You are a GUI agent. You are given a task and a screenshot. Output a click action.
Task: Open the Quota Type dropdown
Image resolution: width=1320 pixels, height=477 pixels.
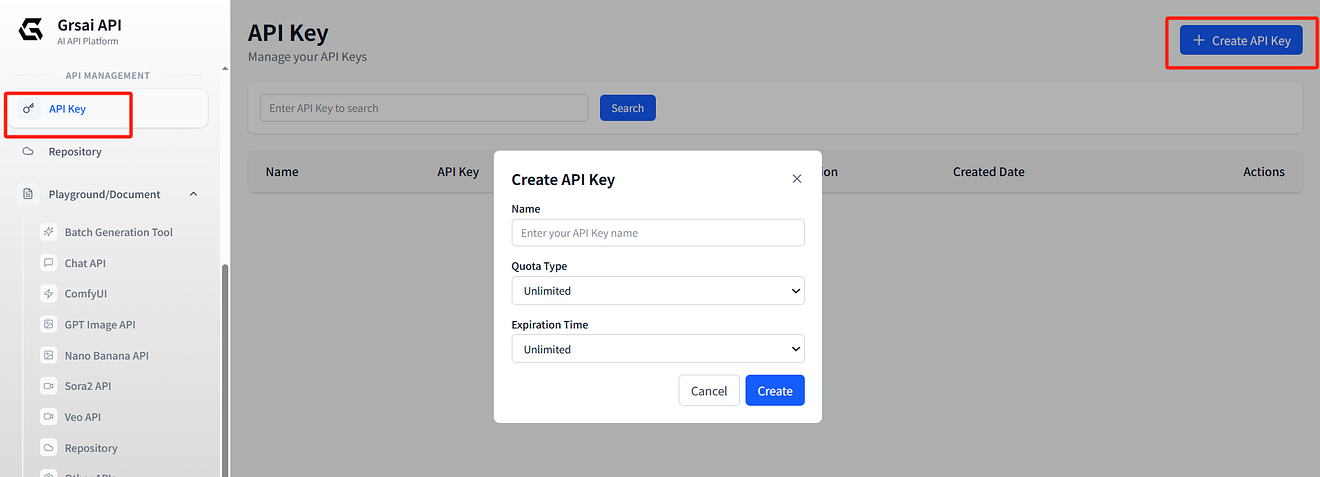[x=658, y=291]
